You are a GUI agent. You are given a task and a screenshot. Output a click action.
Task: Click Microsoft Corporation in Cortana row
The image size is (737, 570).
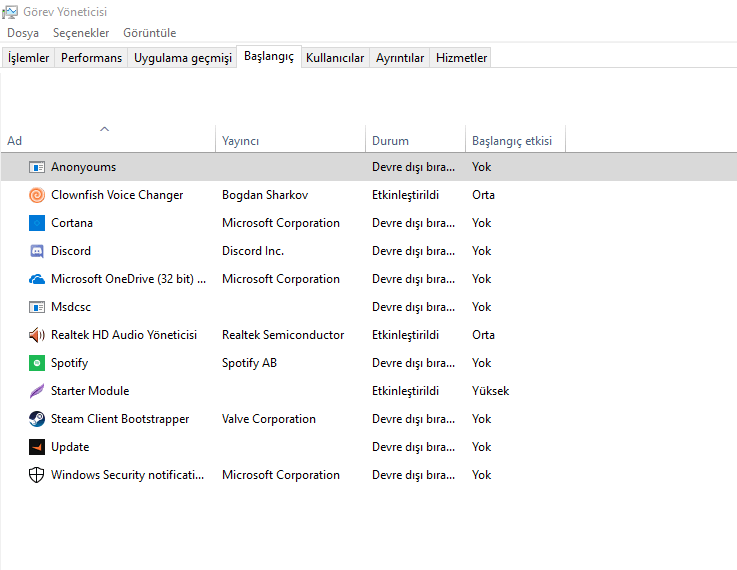[281, 223]
